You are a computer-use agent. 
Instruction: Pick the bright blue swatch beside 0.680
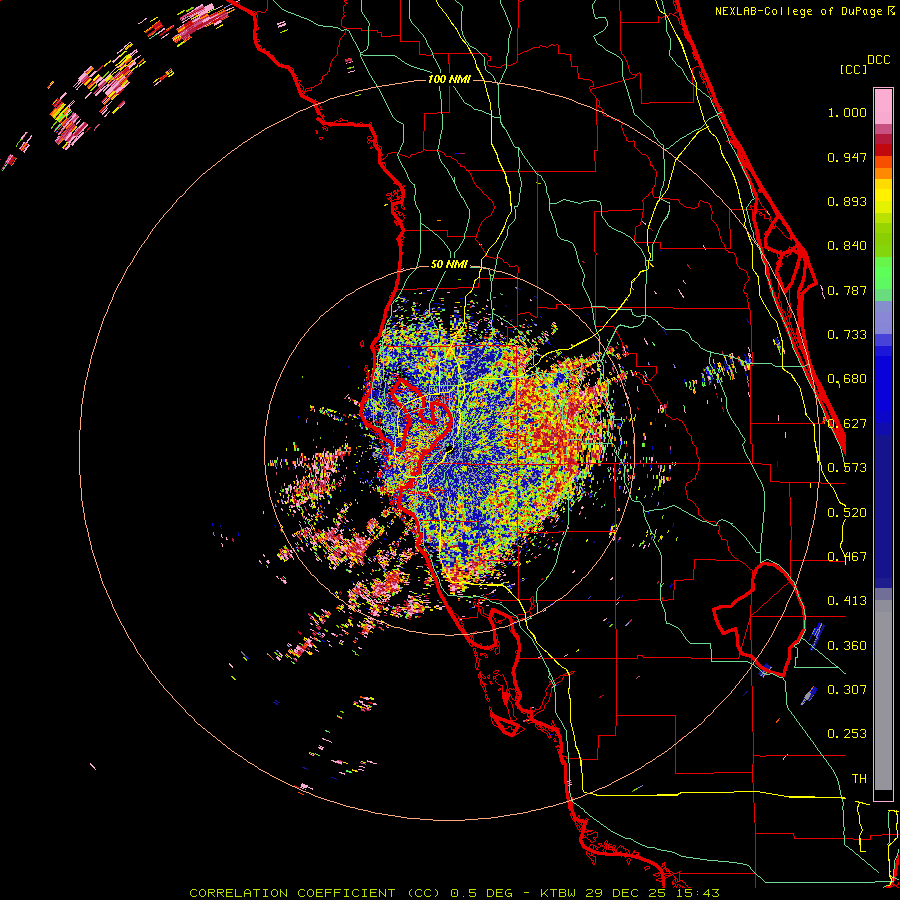pyautogui.click(x=883, y=385)
